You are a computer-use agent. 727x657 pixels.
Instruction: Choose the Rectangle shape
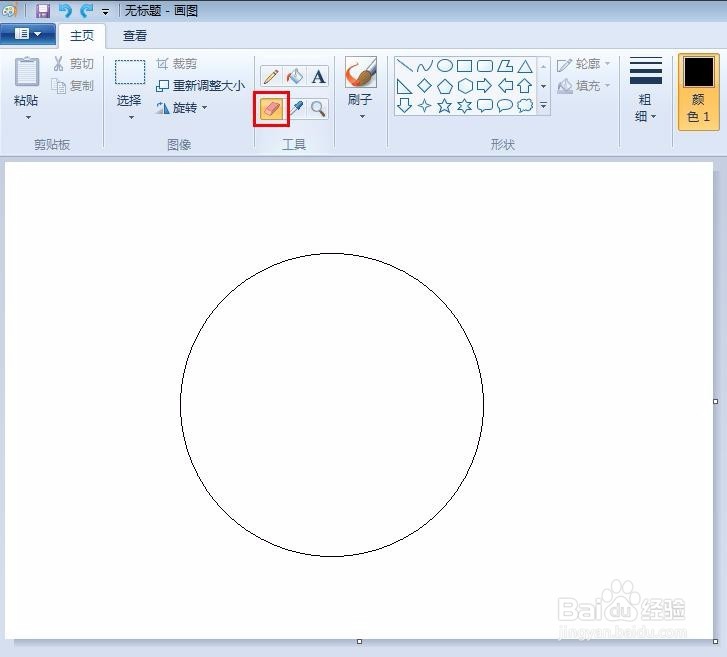tap(465, 66)
